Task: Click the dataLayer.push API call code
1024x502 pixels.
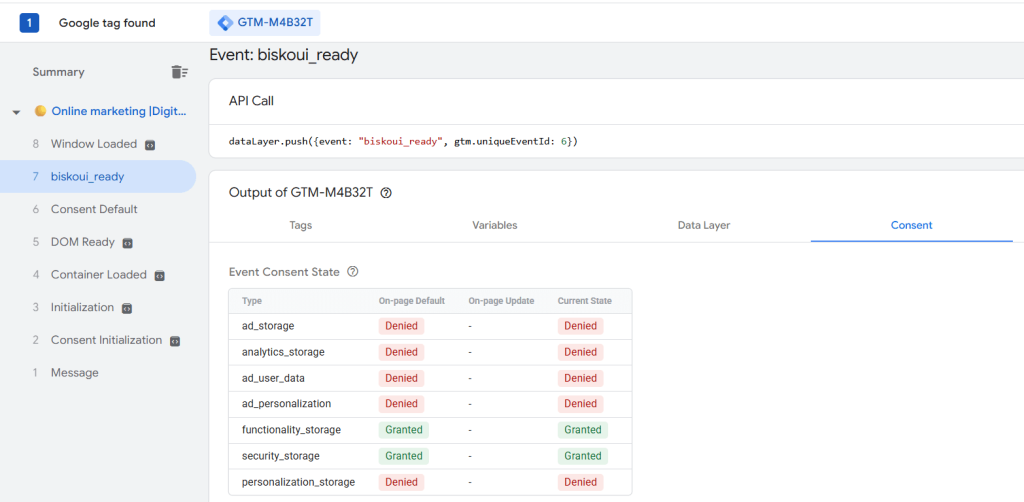Action: tap(403, 141)
